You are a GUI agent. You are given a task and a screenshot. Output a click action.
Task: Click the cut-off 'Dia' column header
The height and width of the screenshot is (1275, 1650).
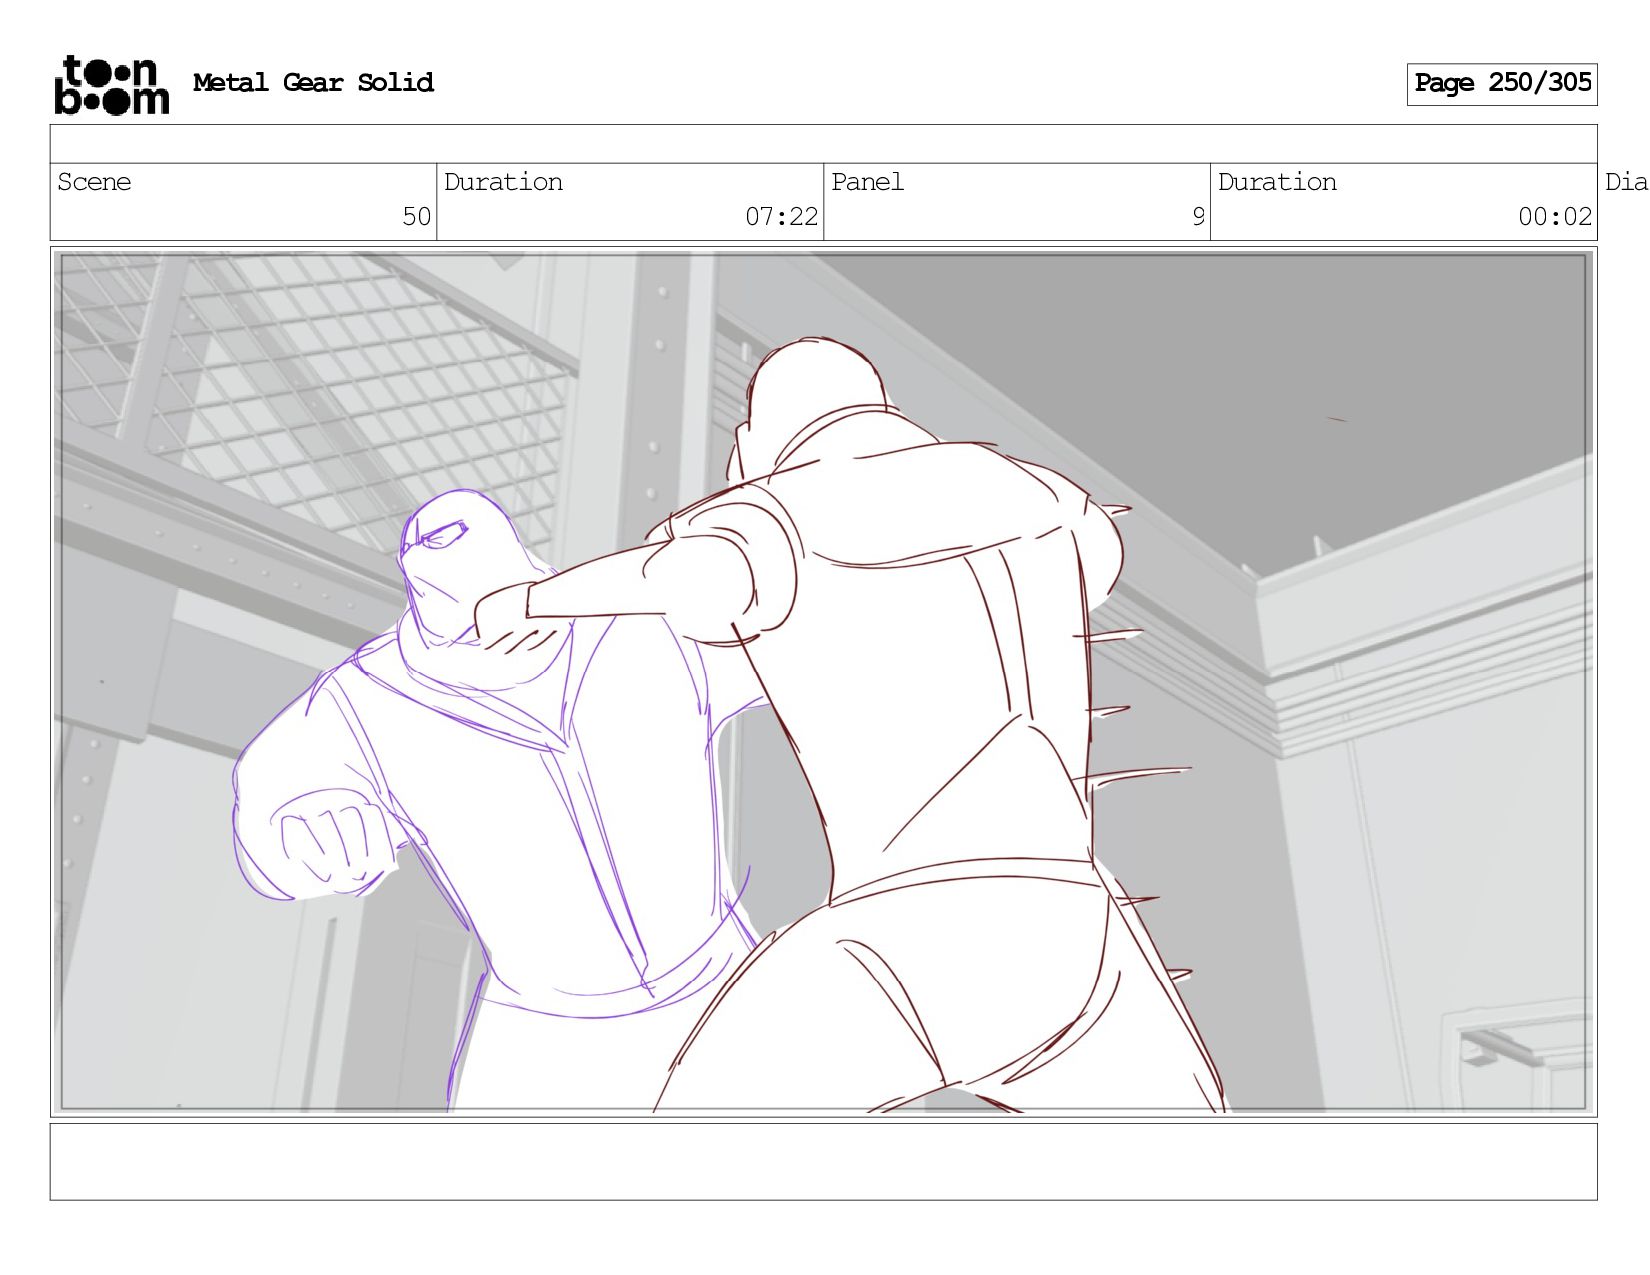tap(1626, 182)
